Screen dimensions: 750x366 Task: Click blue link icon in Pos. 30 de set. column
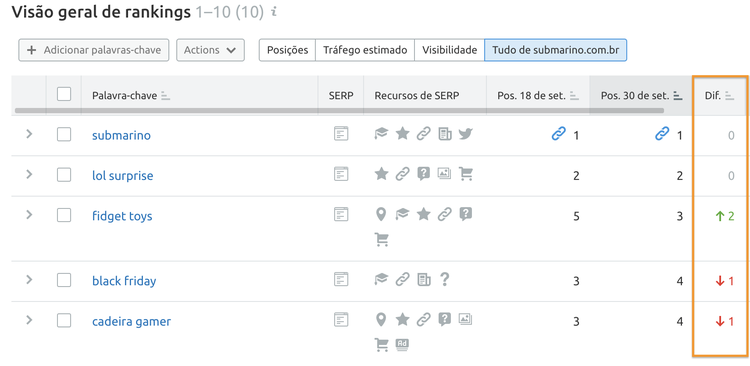coord(662,134)
